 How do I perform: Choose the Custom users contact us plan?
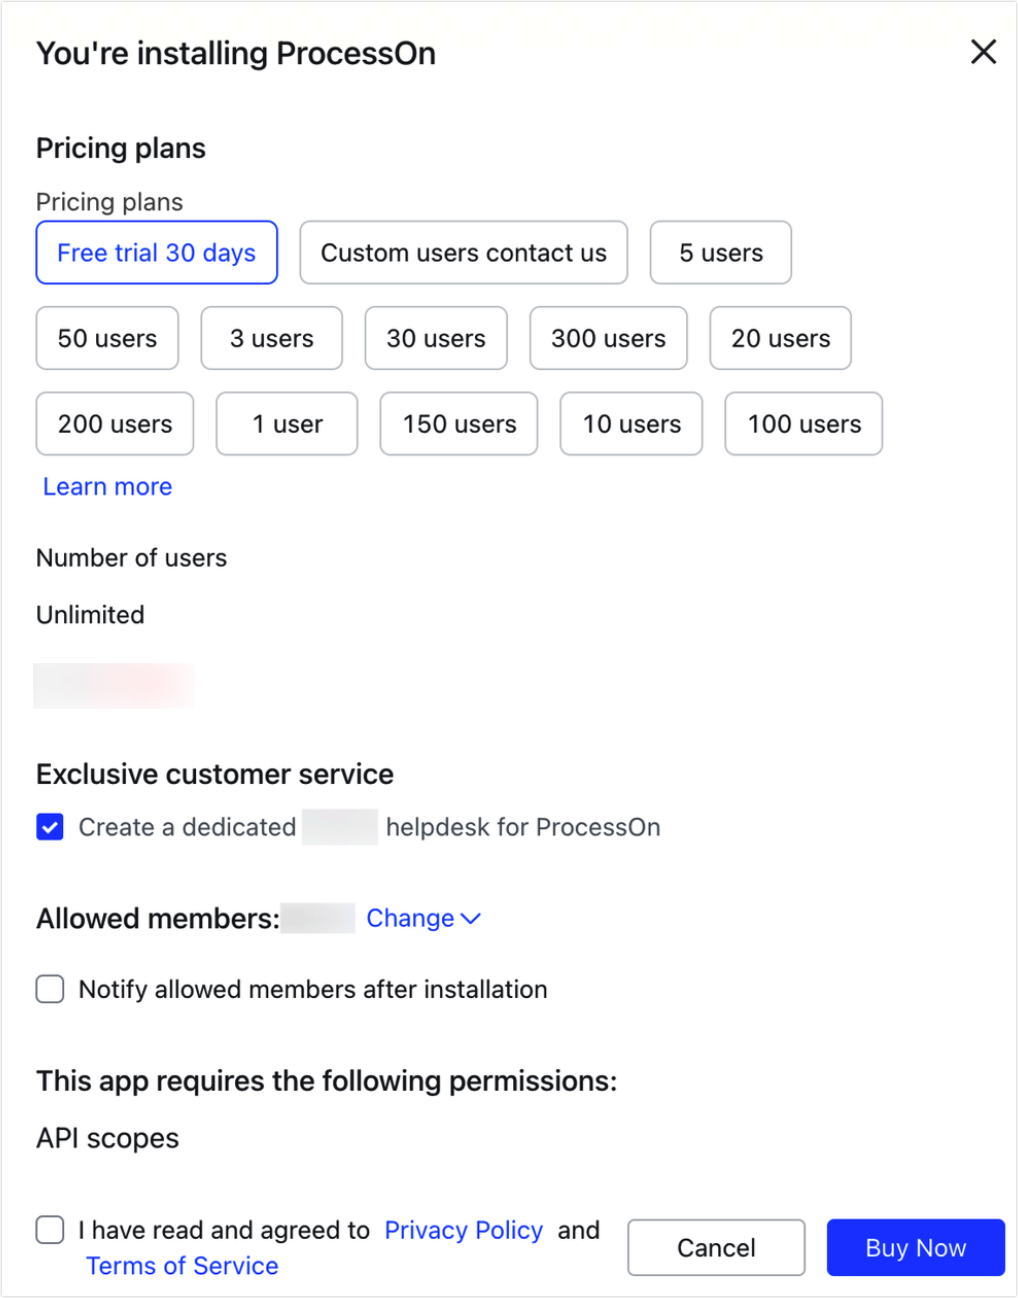click(x=463, y=252)
